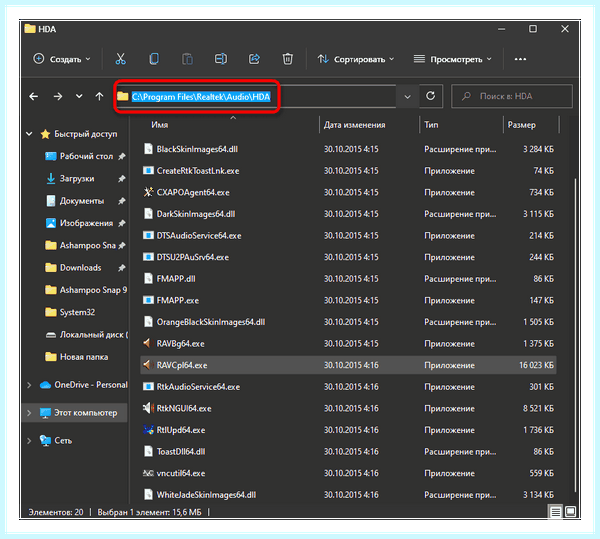Expand the Сеть tree node
Image resolution: width=600 pixels, height=539 pixels.
pos(29,441)
